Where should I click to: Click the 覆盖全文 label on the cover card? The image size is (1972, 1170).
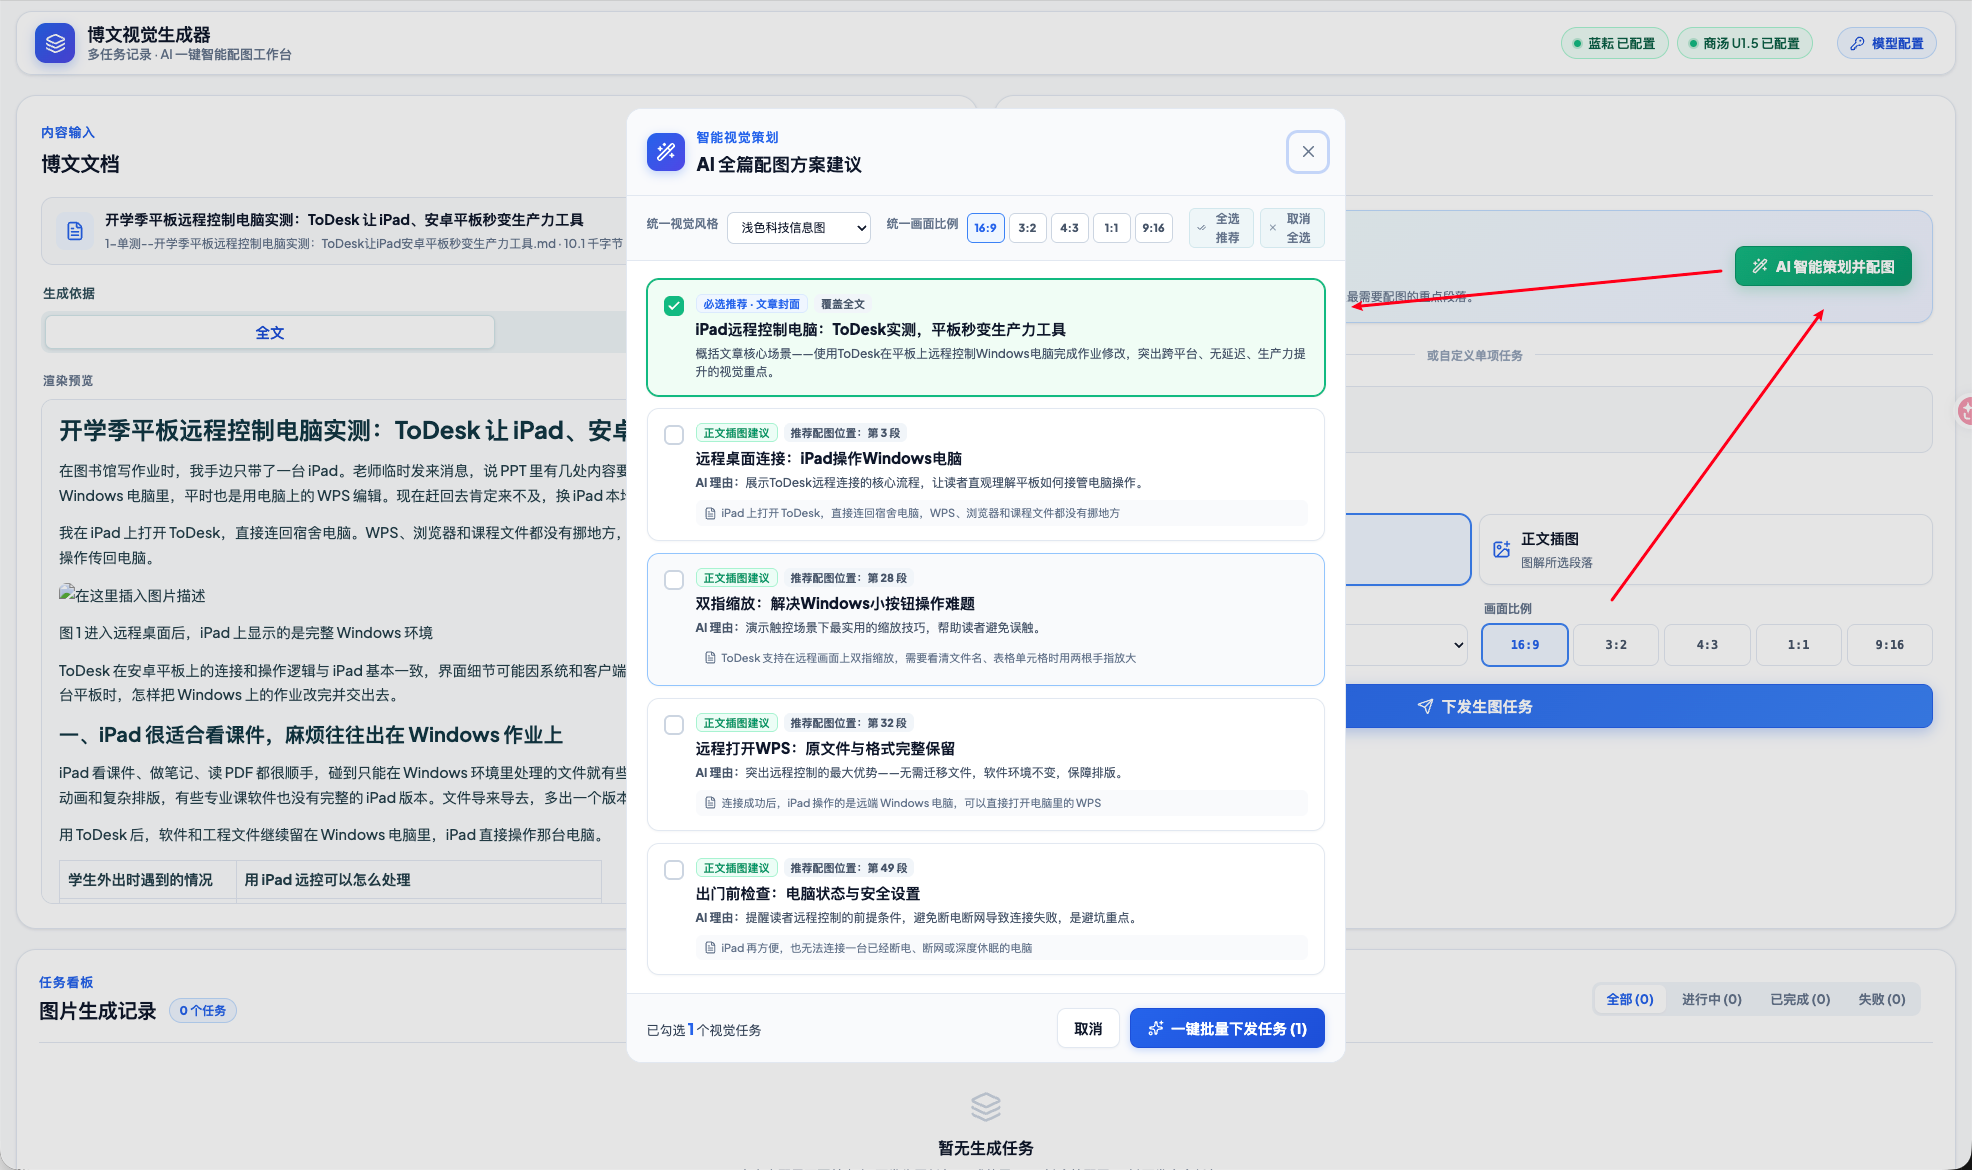(x=843, y=304)
